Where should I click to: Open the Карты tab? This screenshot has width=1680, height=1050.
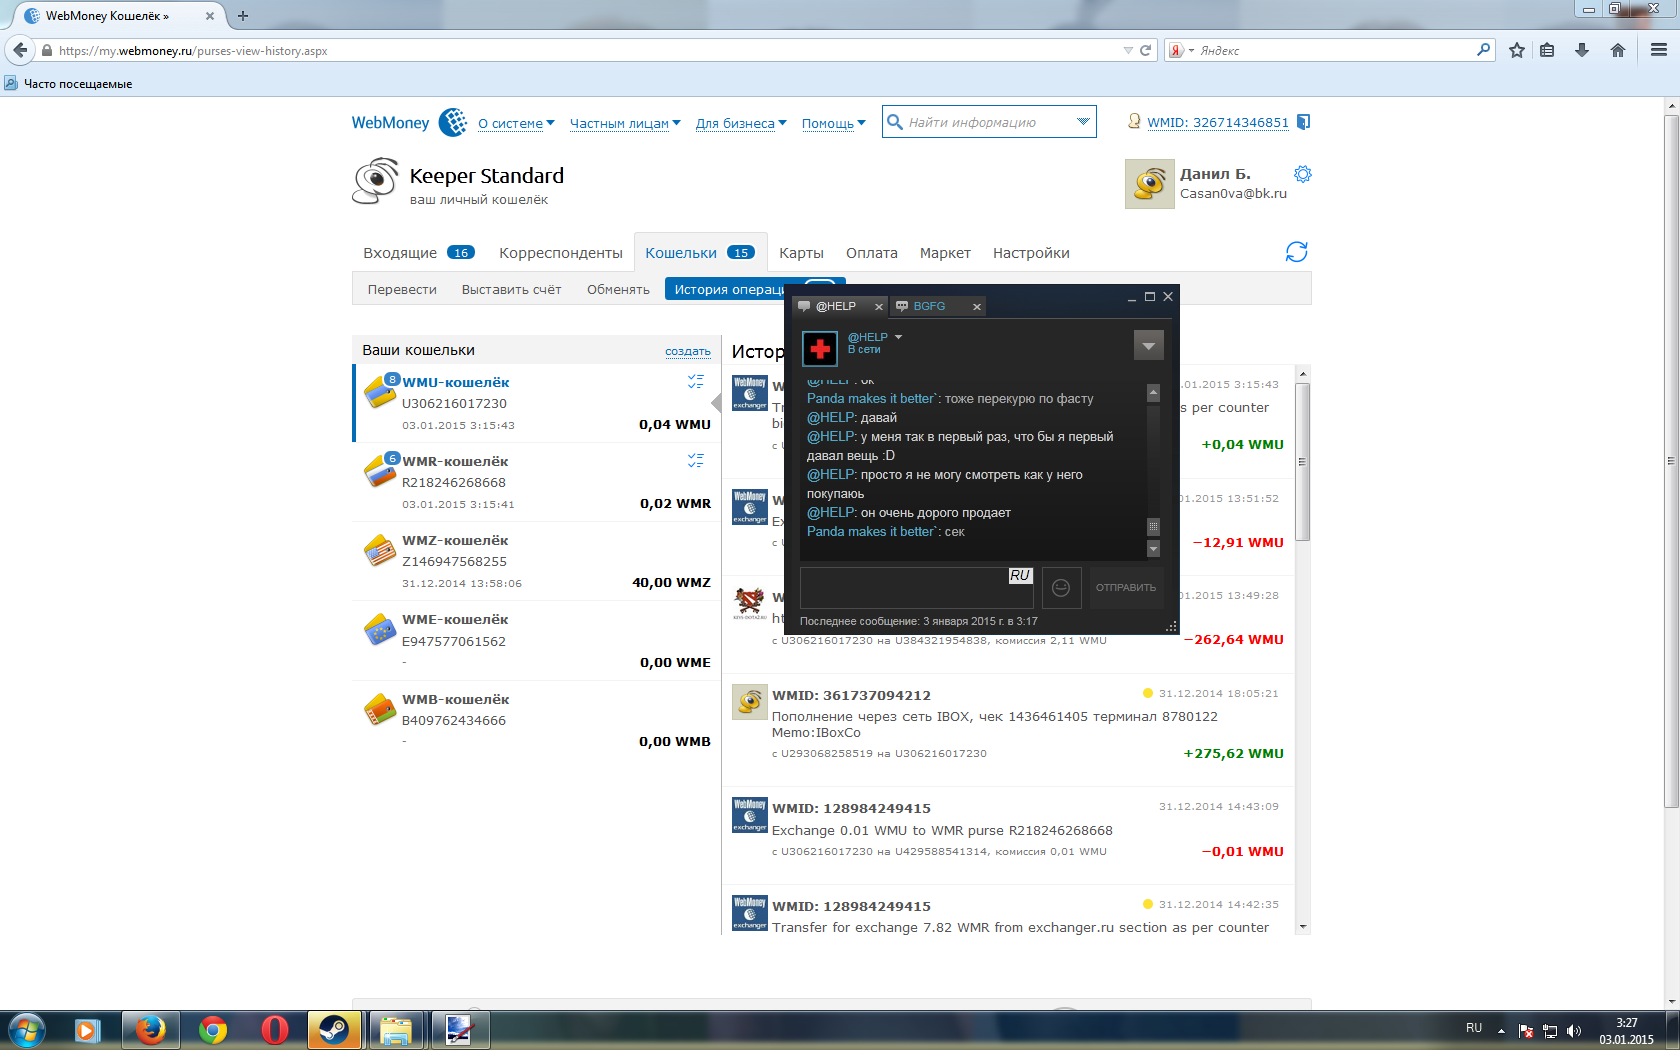[x=801, y=253]
